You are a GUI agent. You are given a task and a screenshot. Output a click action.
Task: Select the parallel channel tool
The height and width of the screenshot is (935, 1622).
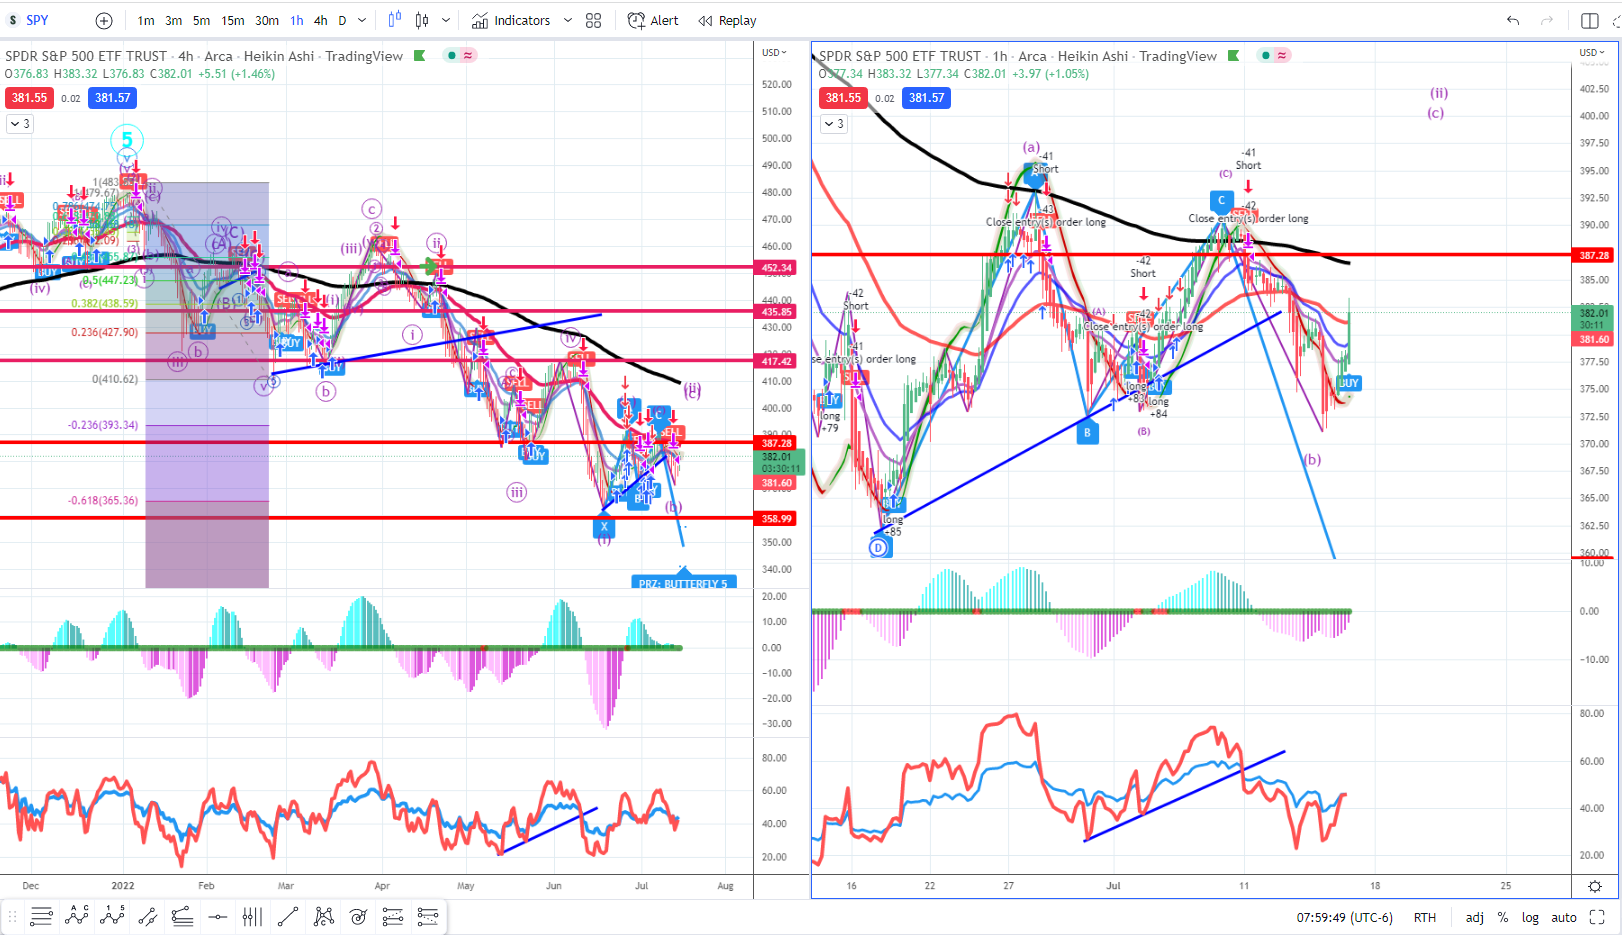147,916
